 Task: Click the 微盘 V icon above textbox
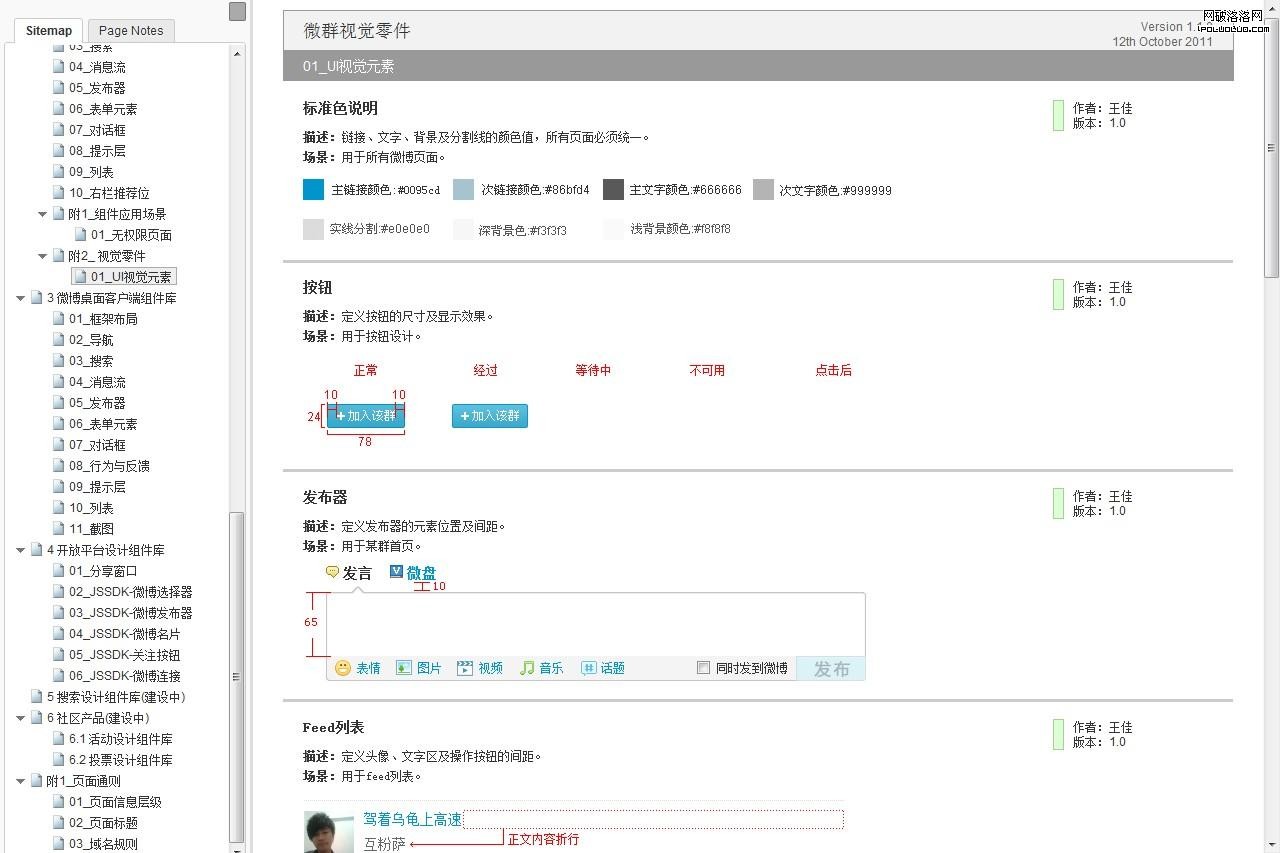coord(396,572)
